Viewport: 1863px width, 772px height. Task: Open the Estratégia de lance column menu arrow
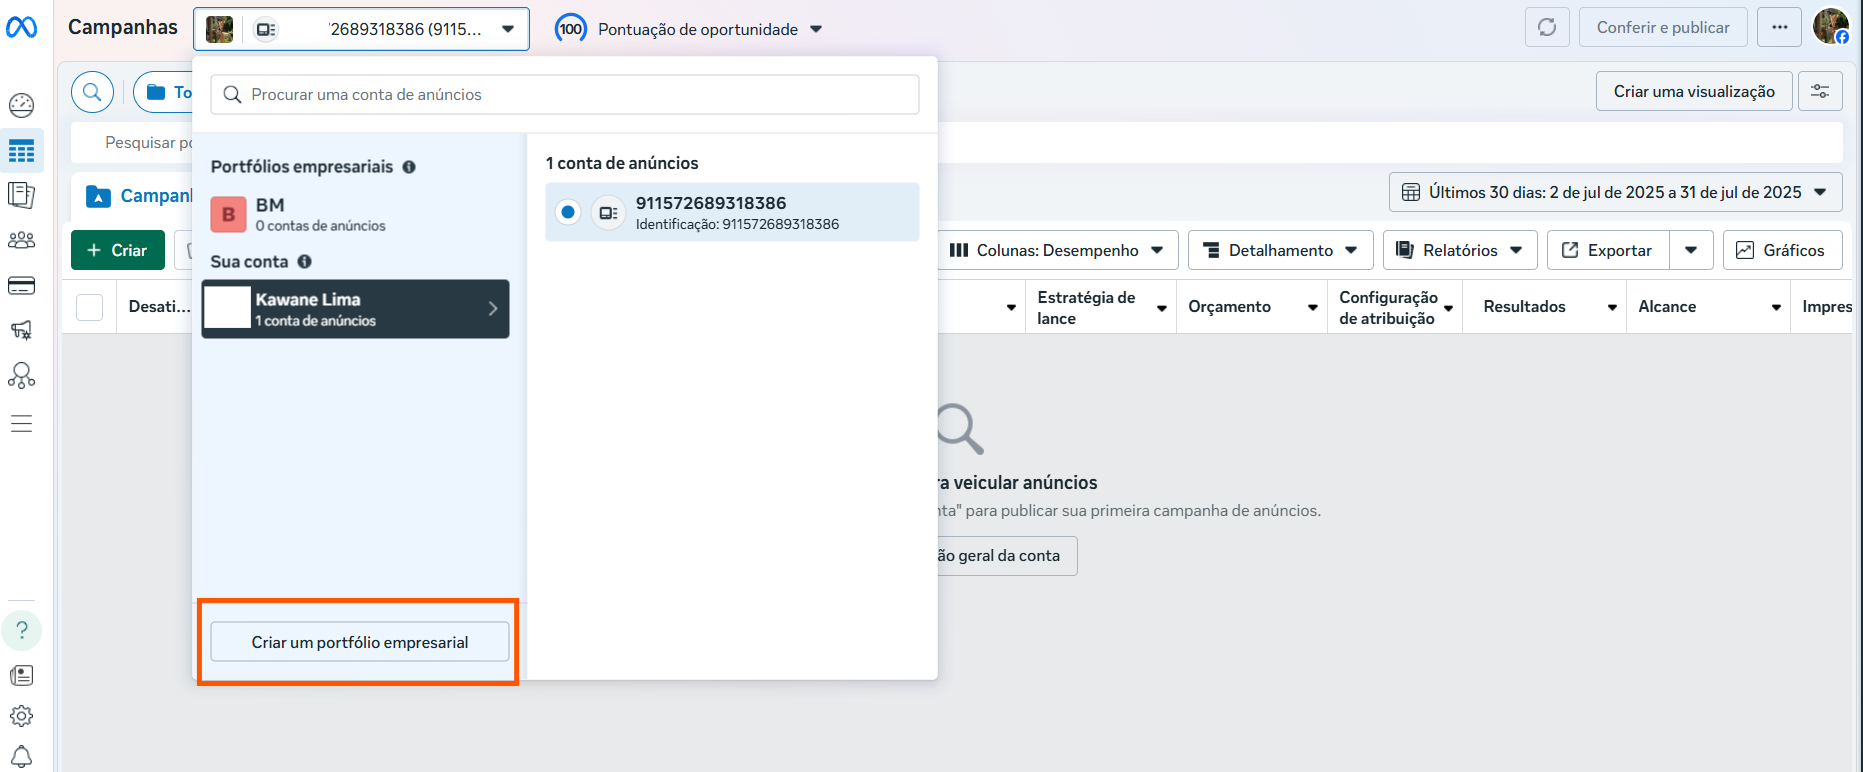click(1162, 308)
